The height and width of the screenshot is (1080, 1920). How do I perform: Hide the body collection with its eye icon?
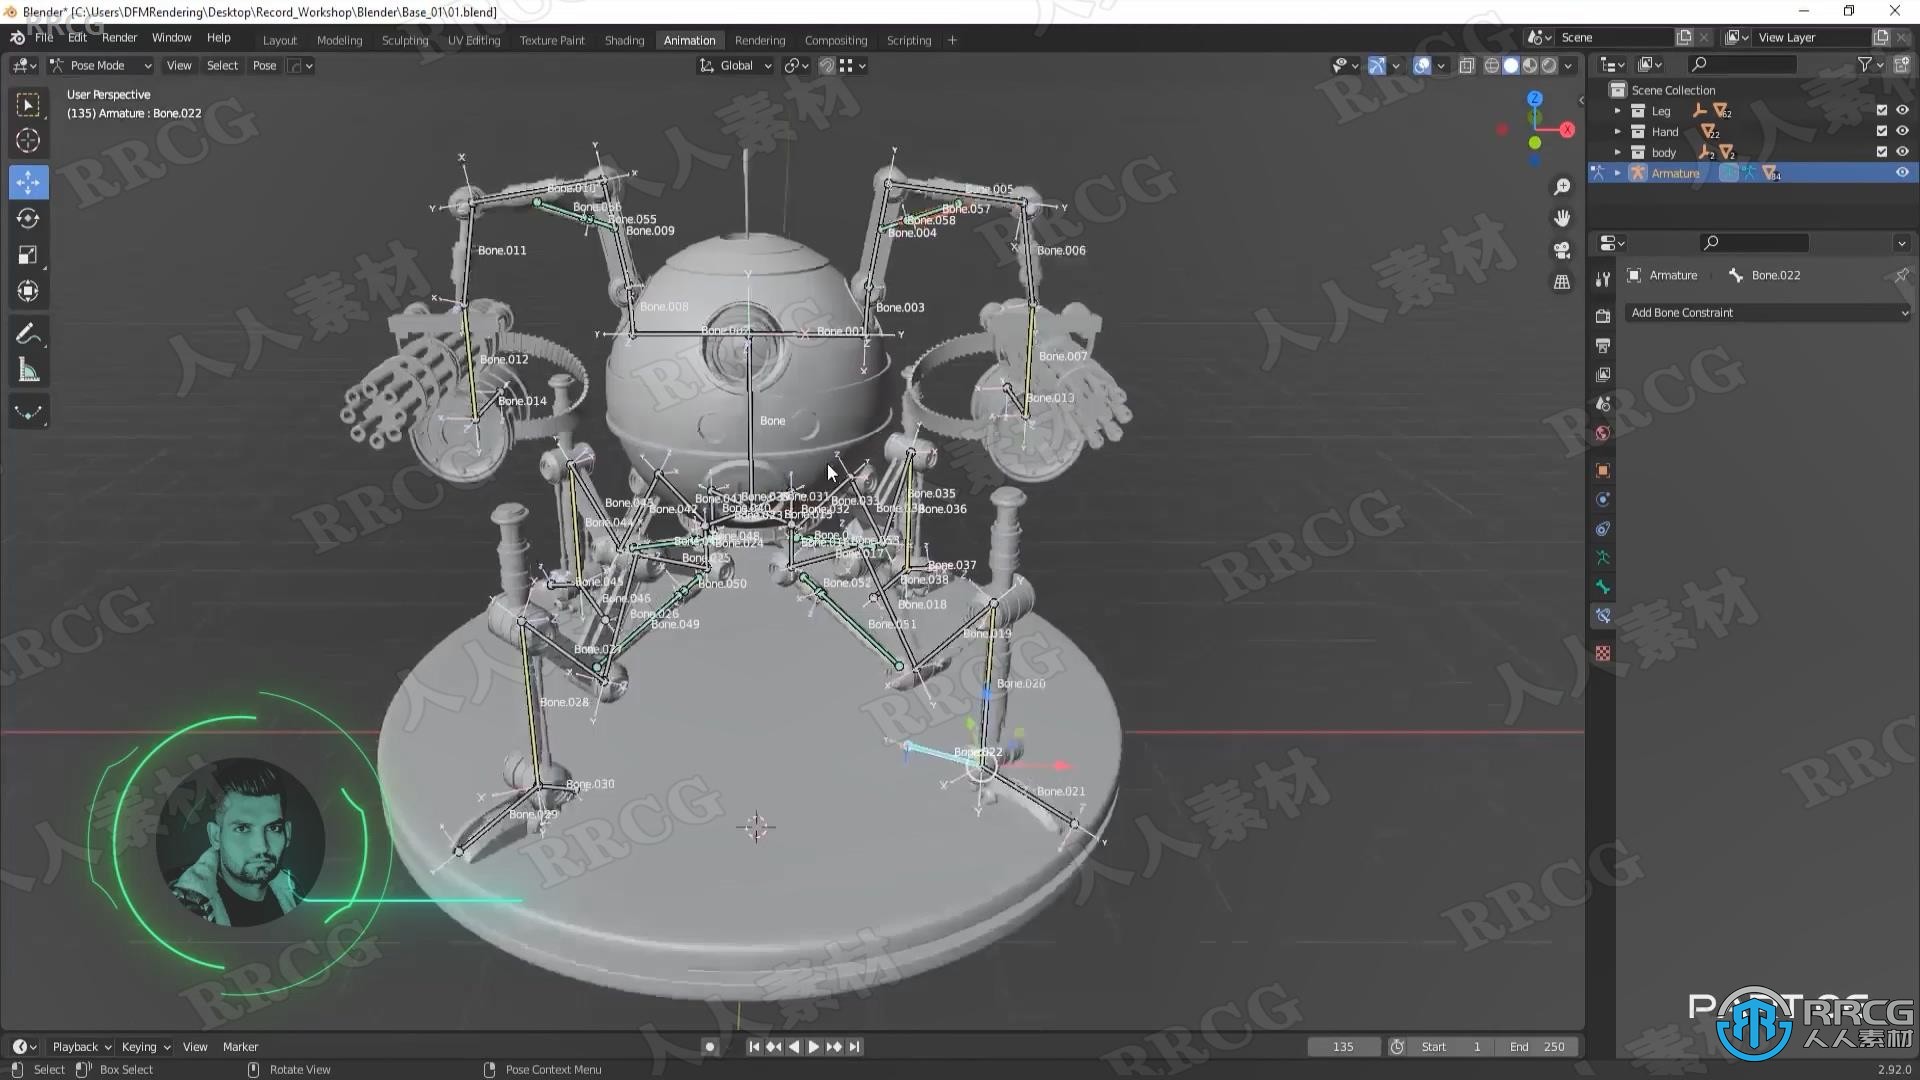[x=1902, y=152]
